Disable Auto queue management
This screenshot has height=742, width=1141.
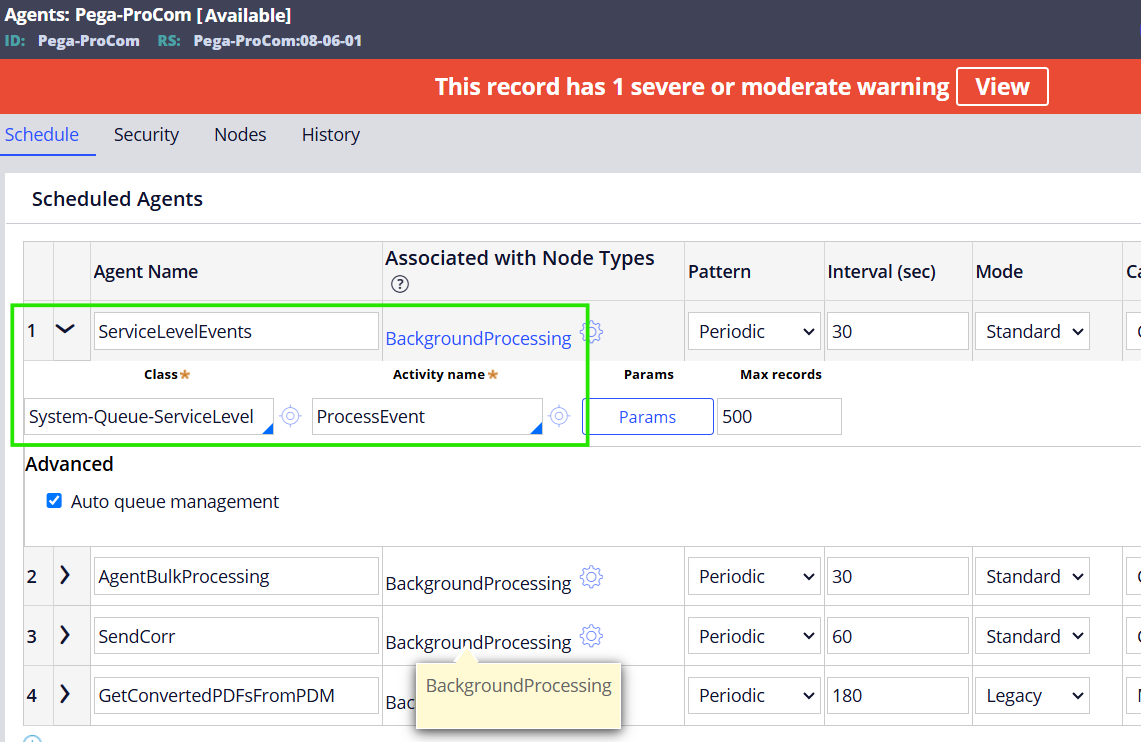tap(53, 500)
